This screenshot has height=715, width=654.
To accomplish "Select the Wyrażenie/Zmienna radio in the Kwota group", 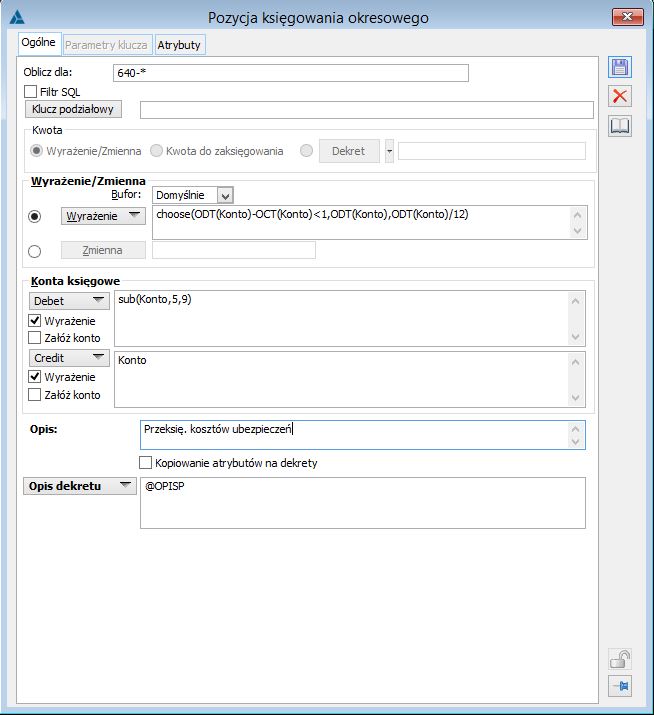I will [x=36, y=151].
